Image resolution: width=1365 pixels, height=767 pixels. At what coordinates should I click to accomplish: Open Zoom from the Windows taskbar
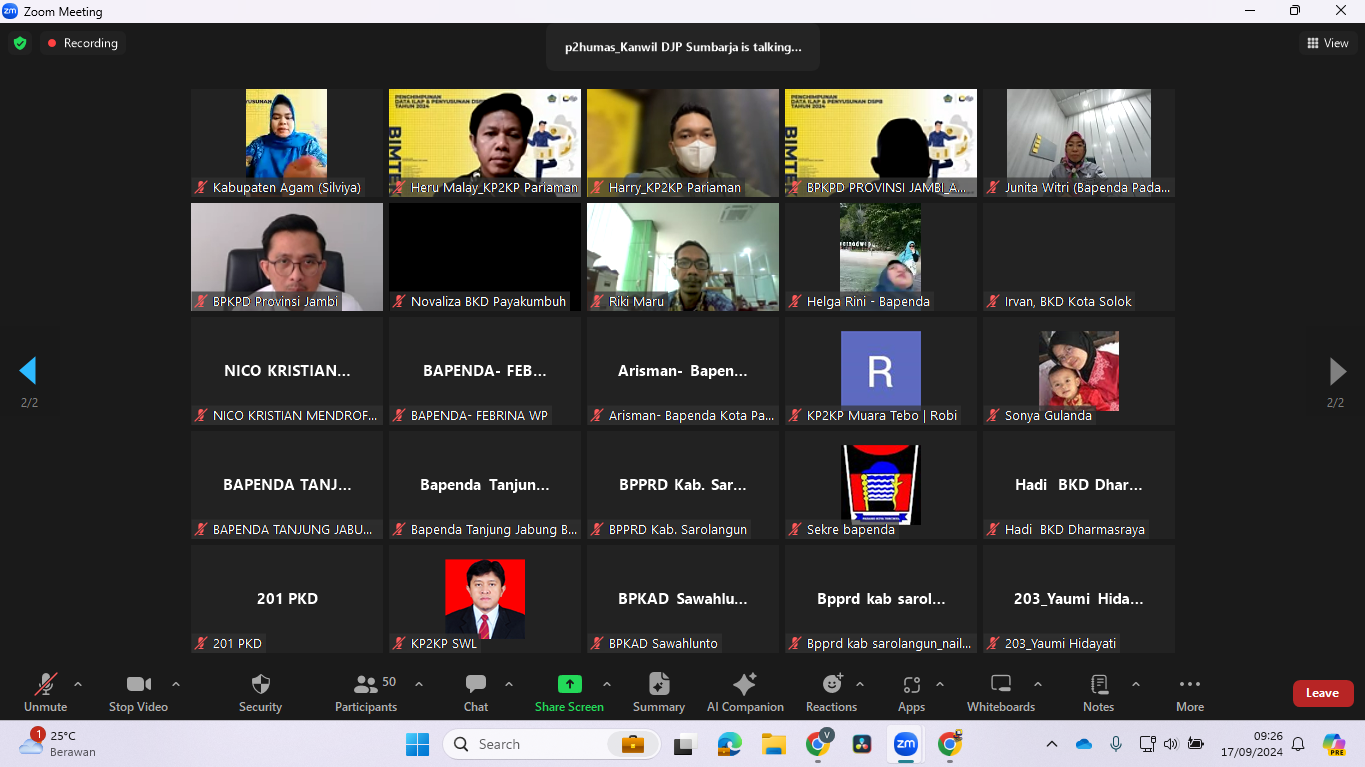coord(905,744)
